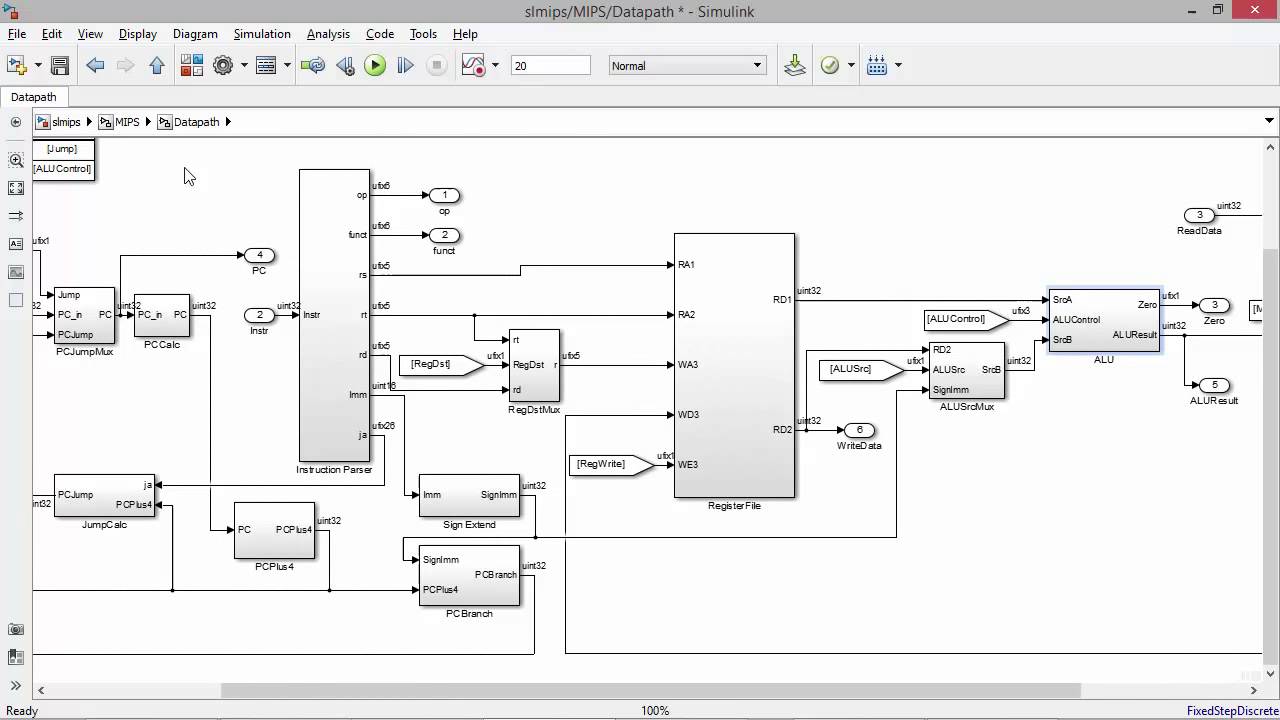The width and height of the screenshot is (1280, 720).
Task: Open the Model Advisor dropdown arrow
Action: 851,65
